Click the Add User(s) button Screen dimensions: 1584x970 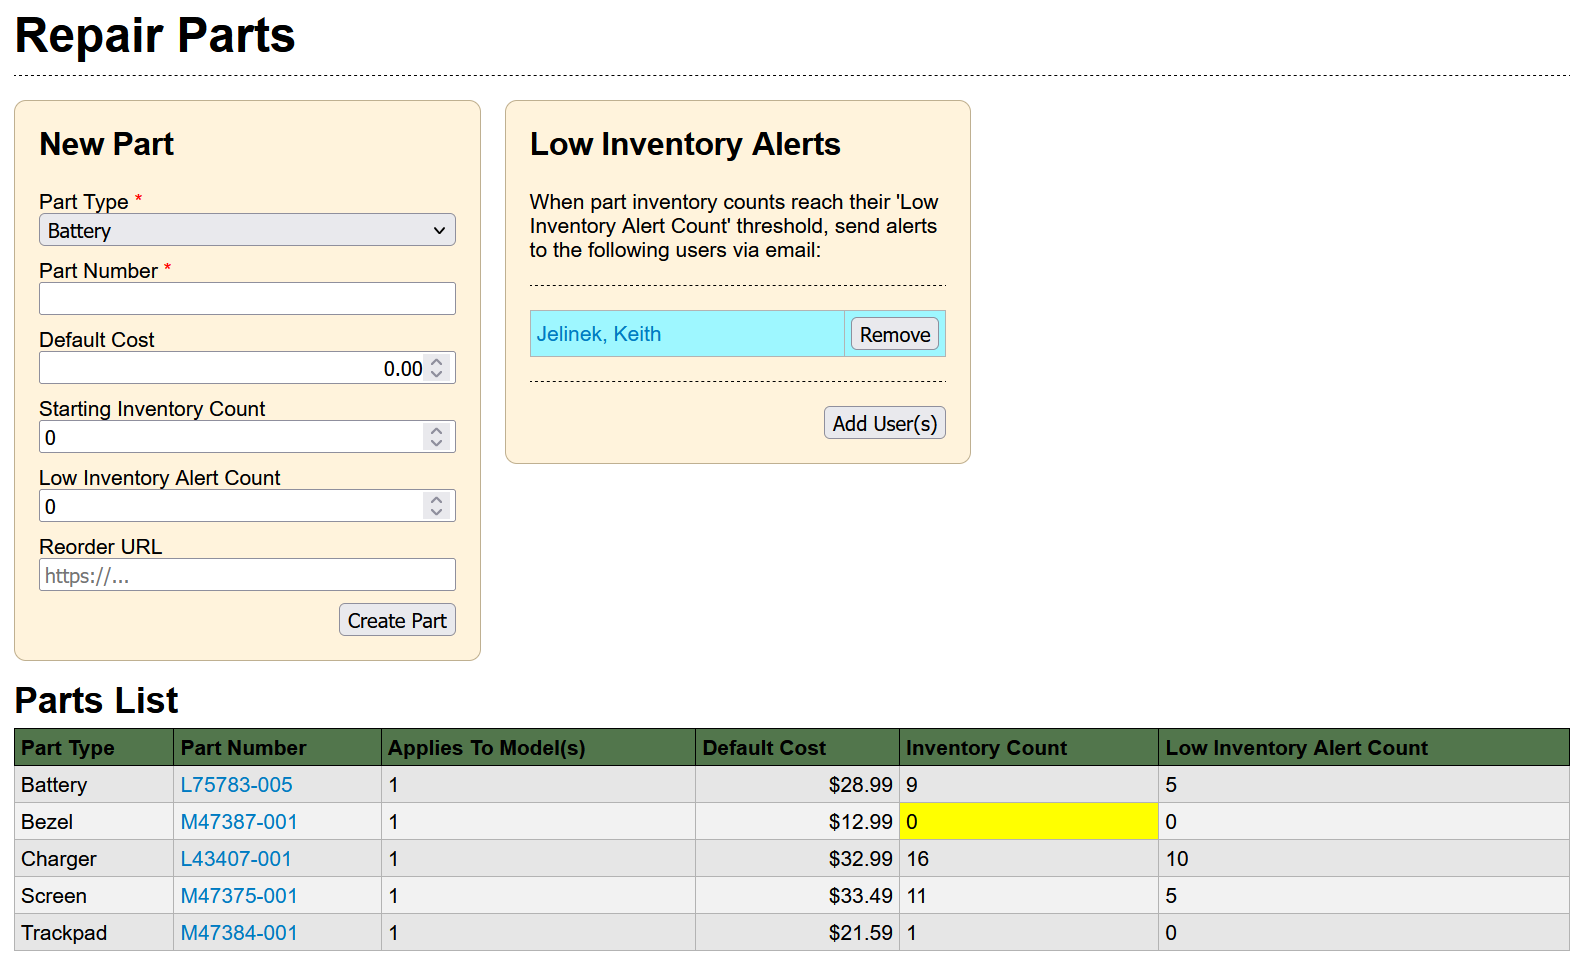pos(884,423)
